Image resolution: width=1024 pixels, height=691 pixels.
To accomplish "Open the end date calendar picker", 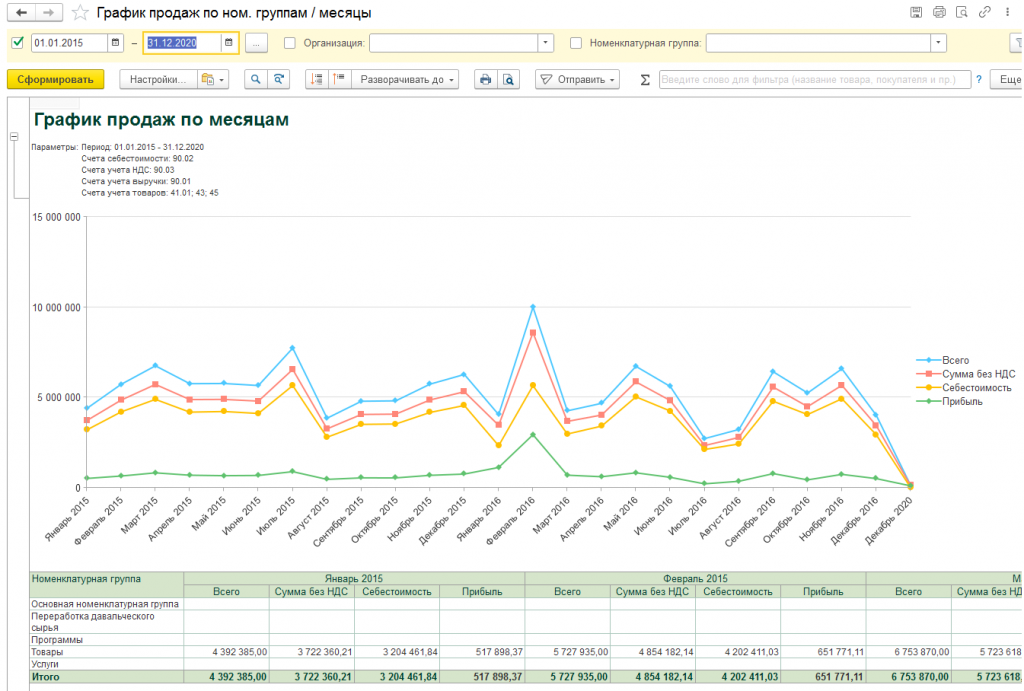I will point(229,43).
